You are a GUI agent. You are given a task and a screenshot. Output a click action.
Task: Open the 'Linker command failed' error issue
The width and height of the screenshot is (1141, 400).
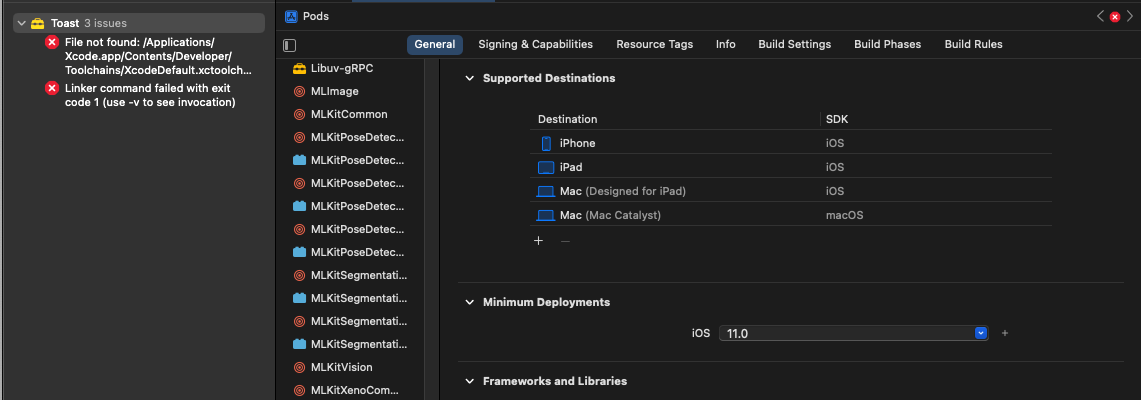[x=150, y=95]
